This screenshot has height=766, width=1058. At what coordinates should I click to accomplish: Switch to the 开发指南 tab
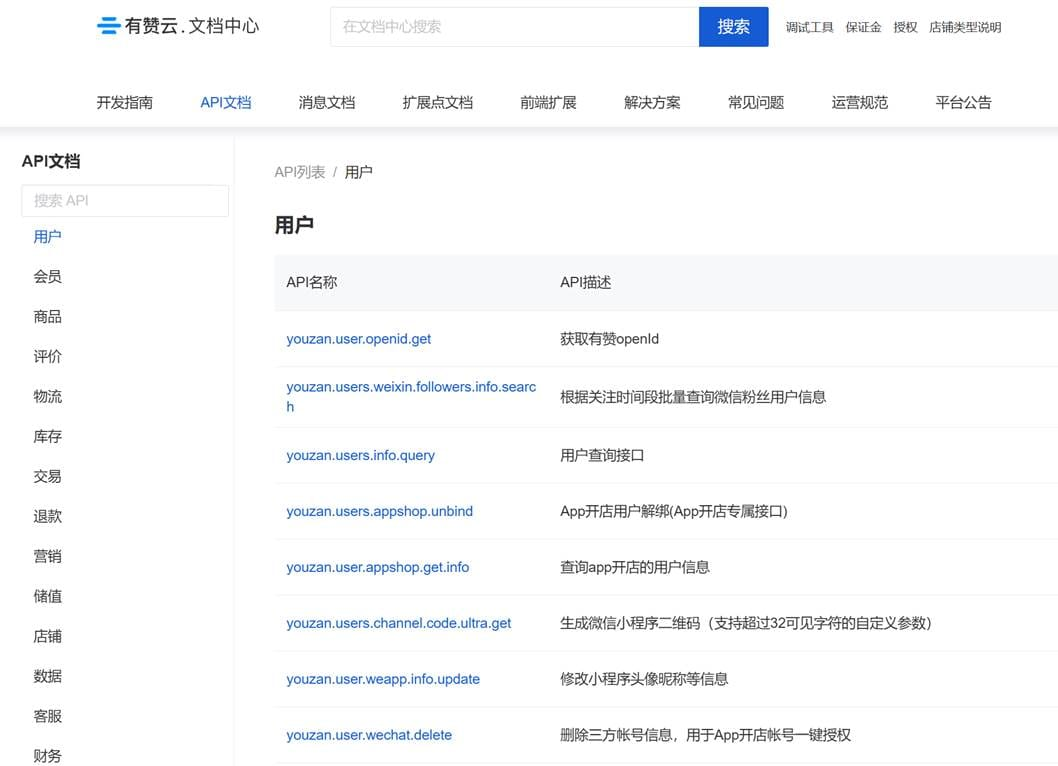(125, 103)
